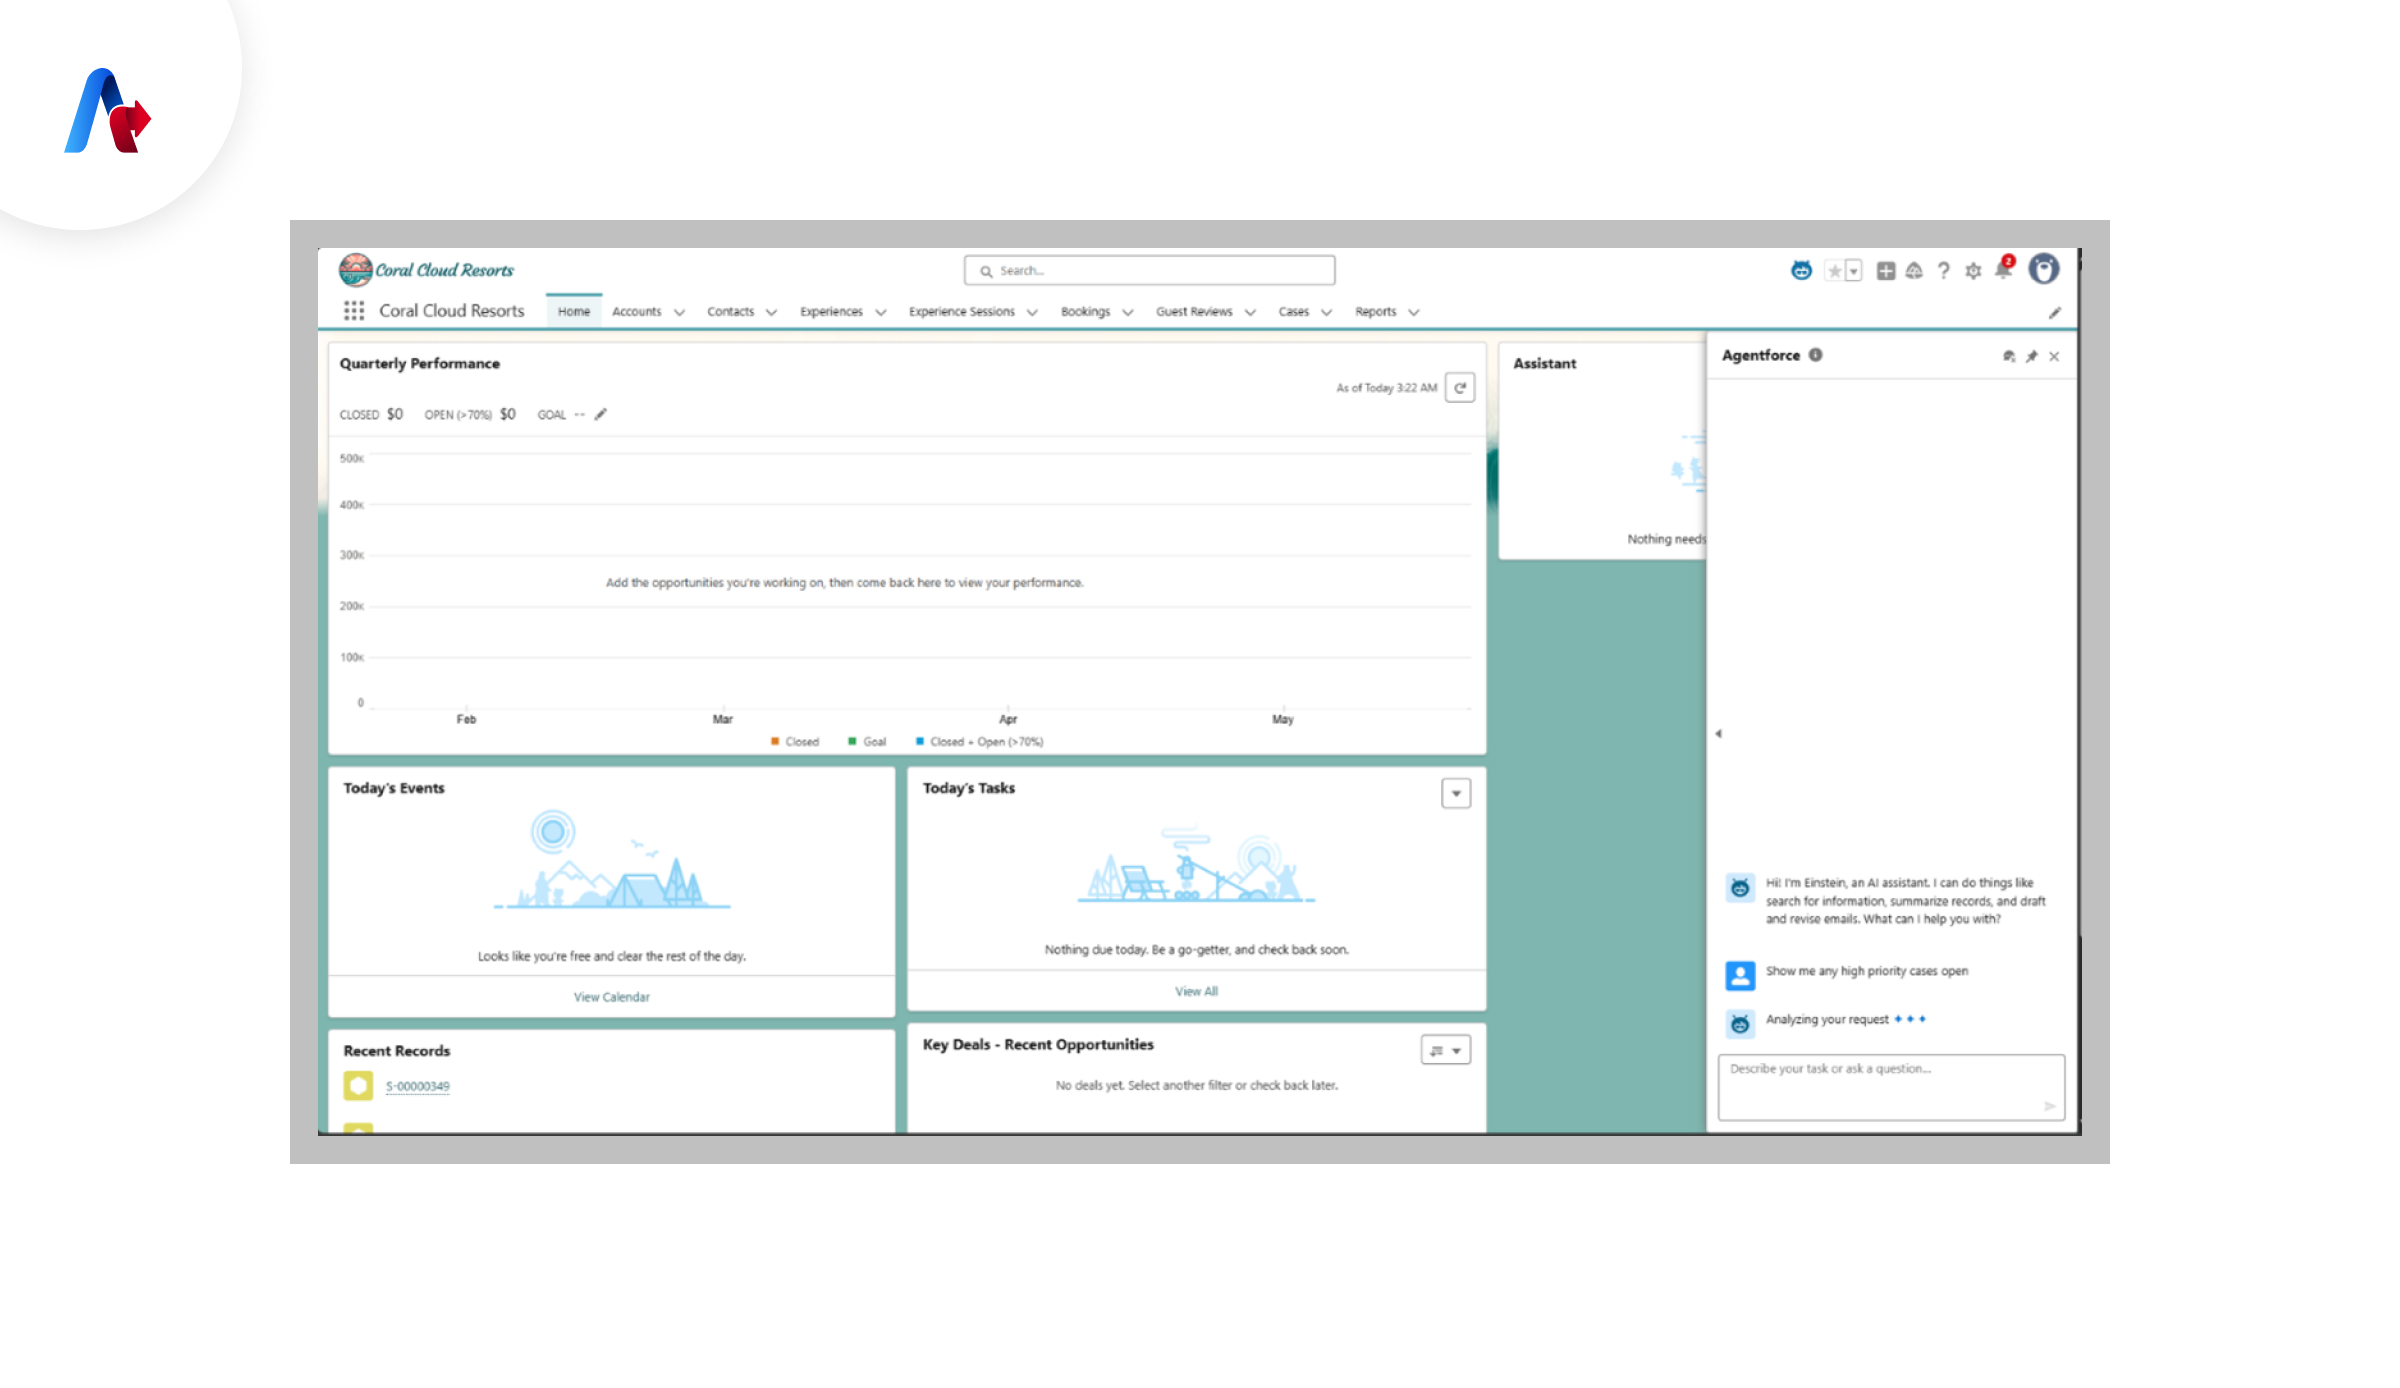The height and width of the screenshot is (1388, 2400).
Task: Open the Guest Reviews tab
Action: (1194, 312)
